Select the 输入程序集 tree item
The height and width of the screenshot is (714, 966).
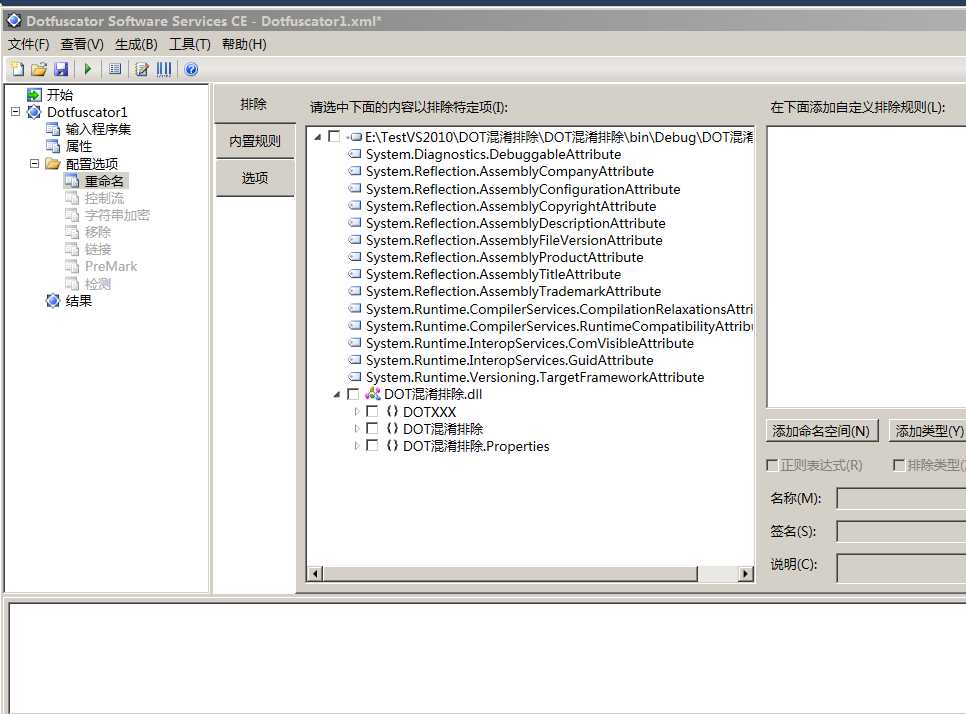pyautogui.click(x=98, y=129)
